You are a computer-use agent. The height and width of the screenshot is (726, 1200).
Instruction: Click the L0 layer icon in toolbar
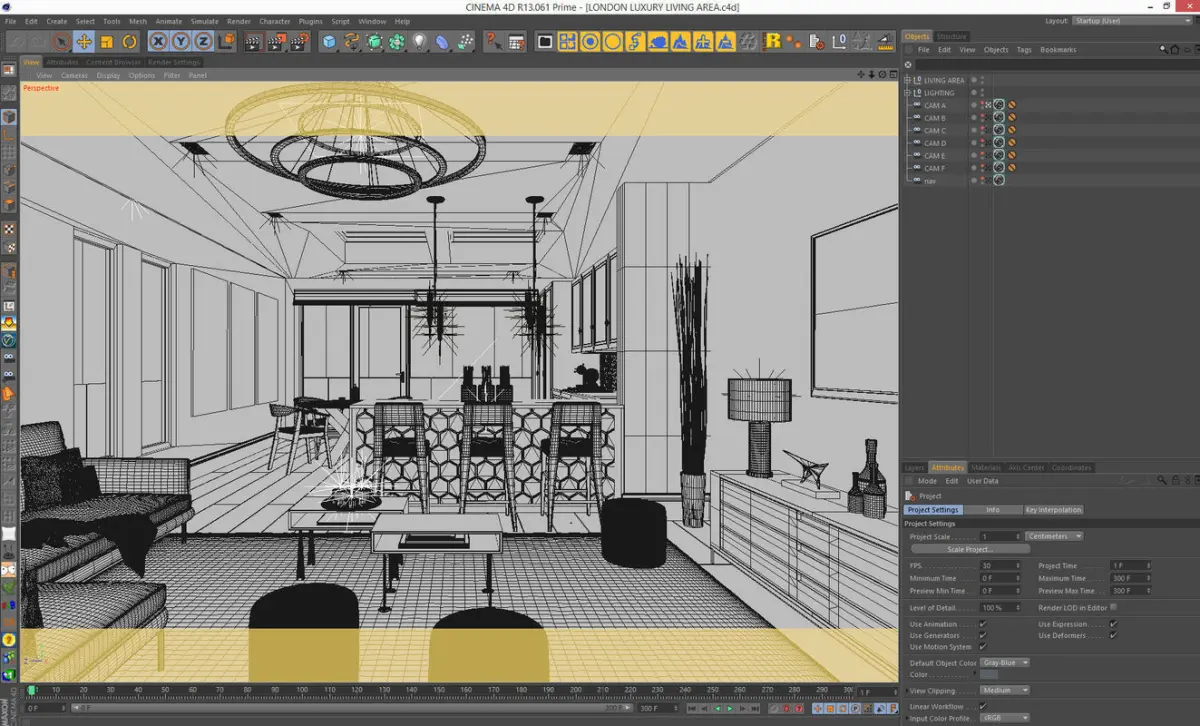[x=839, y=42]
